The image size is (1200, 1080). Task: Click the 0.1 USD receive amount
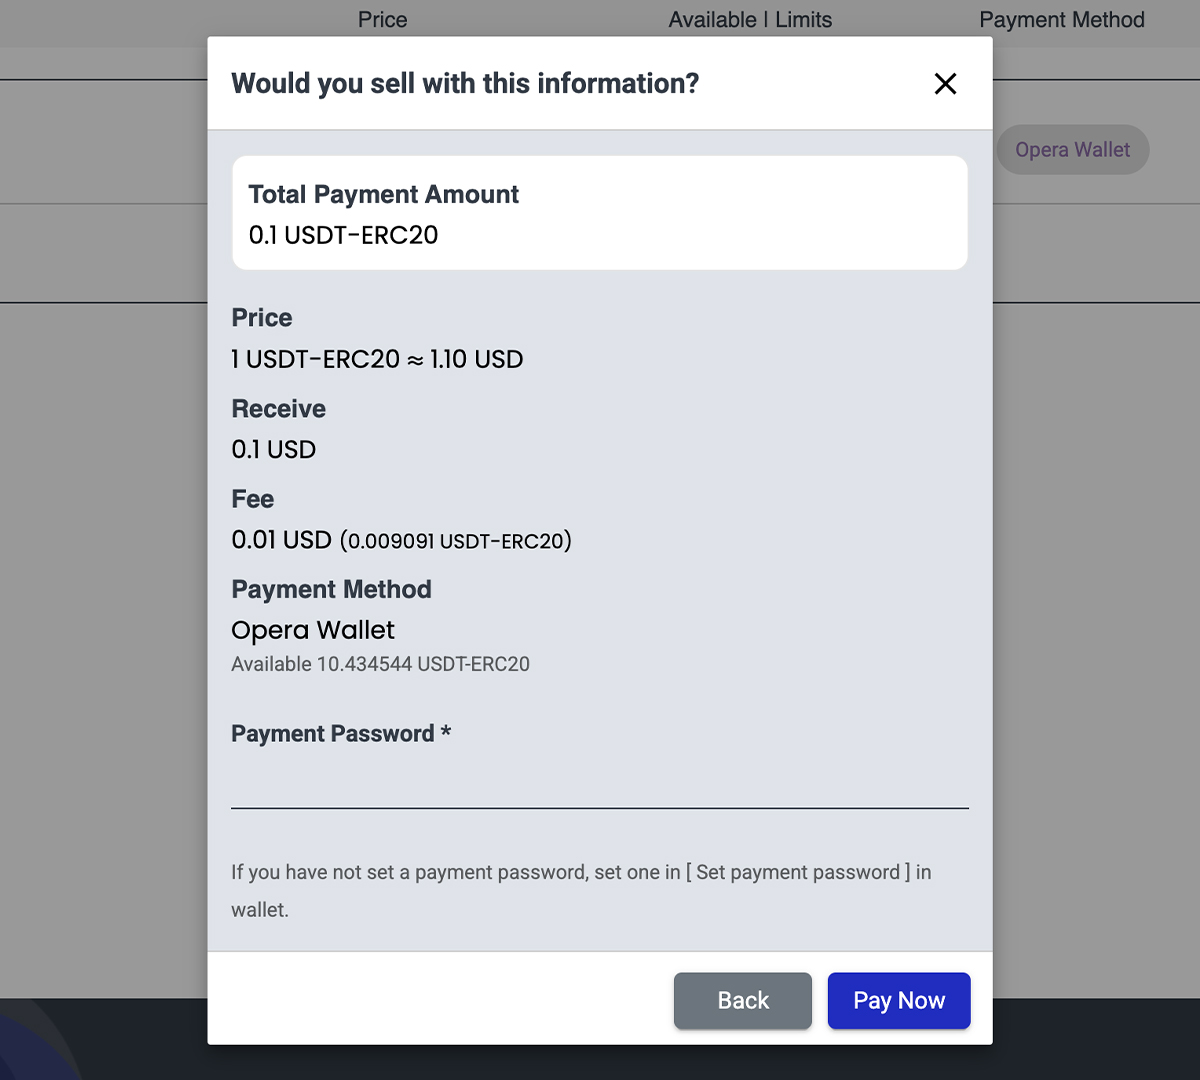[273, 450]
